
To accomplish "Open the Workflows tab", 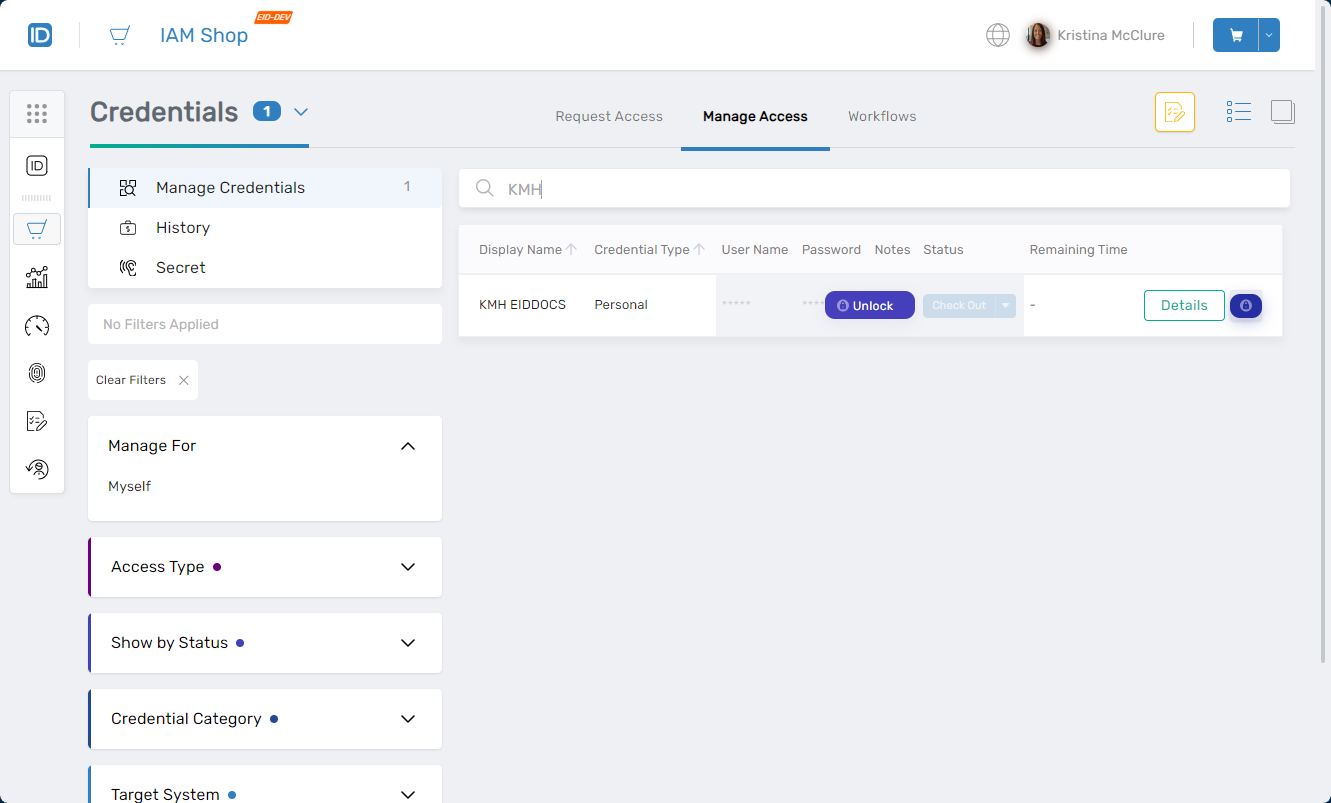I will coord(882,116).
